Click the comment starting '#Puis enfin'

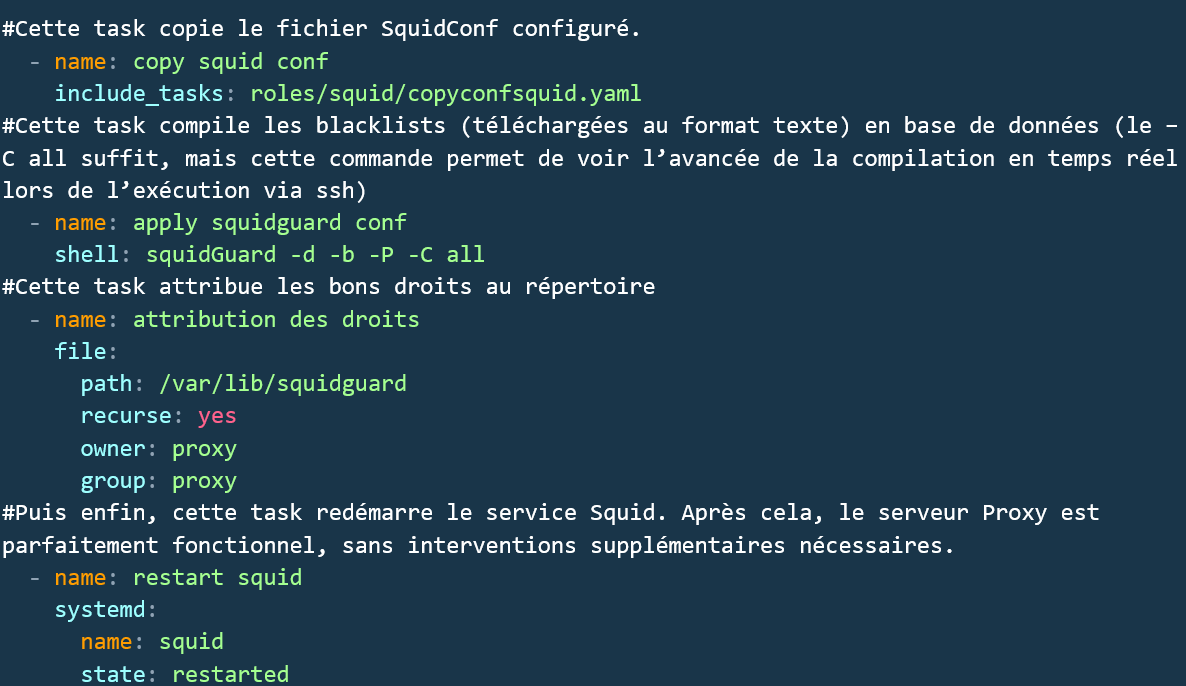pyautogui.click(x=550, y=513)
